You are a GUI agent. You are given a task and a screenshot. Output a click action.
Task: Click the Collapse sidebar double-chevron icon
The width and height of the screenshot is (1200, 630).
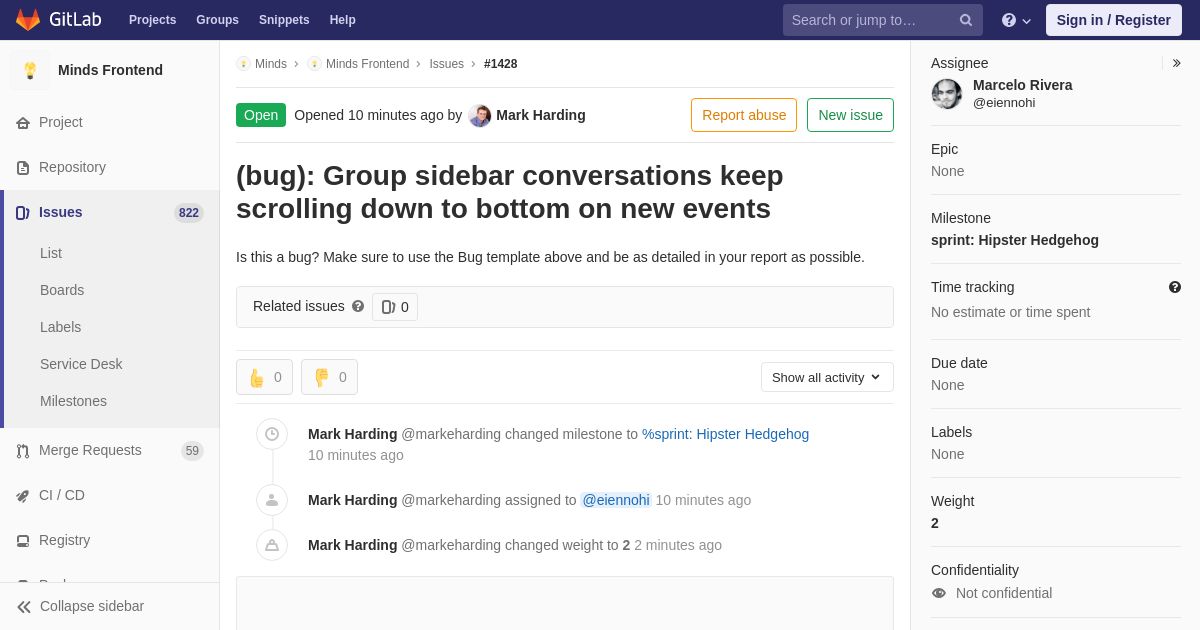point(24,607)
